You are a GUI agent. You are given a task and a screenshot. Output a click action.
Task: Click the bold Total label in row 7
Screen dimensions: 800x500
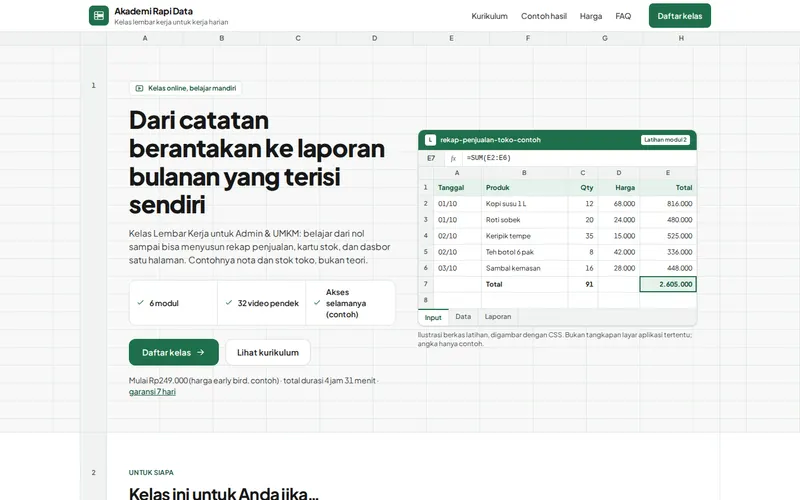[494, 284]
